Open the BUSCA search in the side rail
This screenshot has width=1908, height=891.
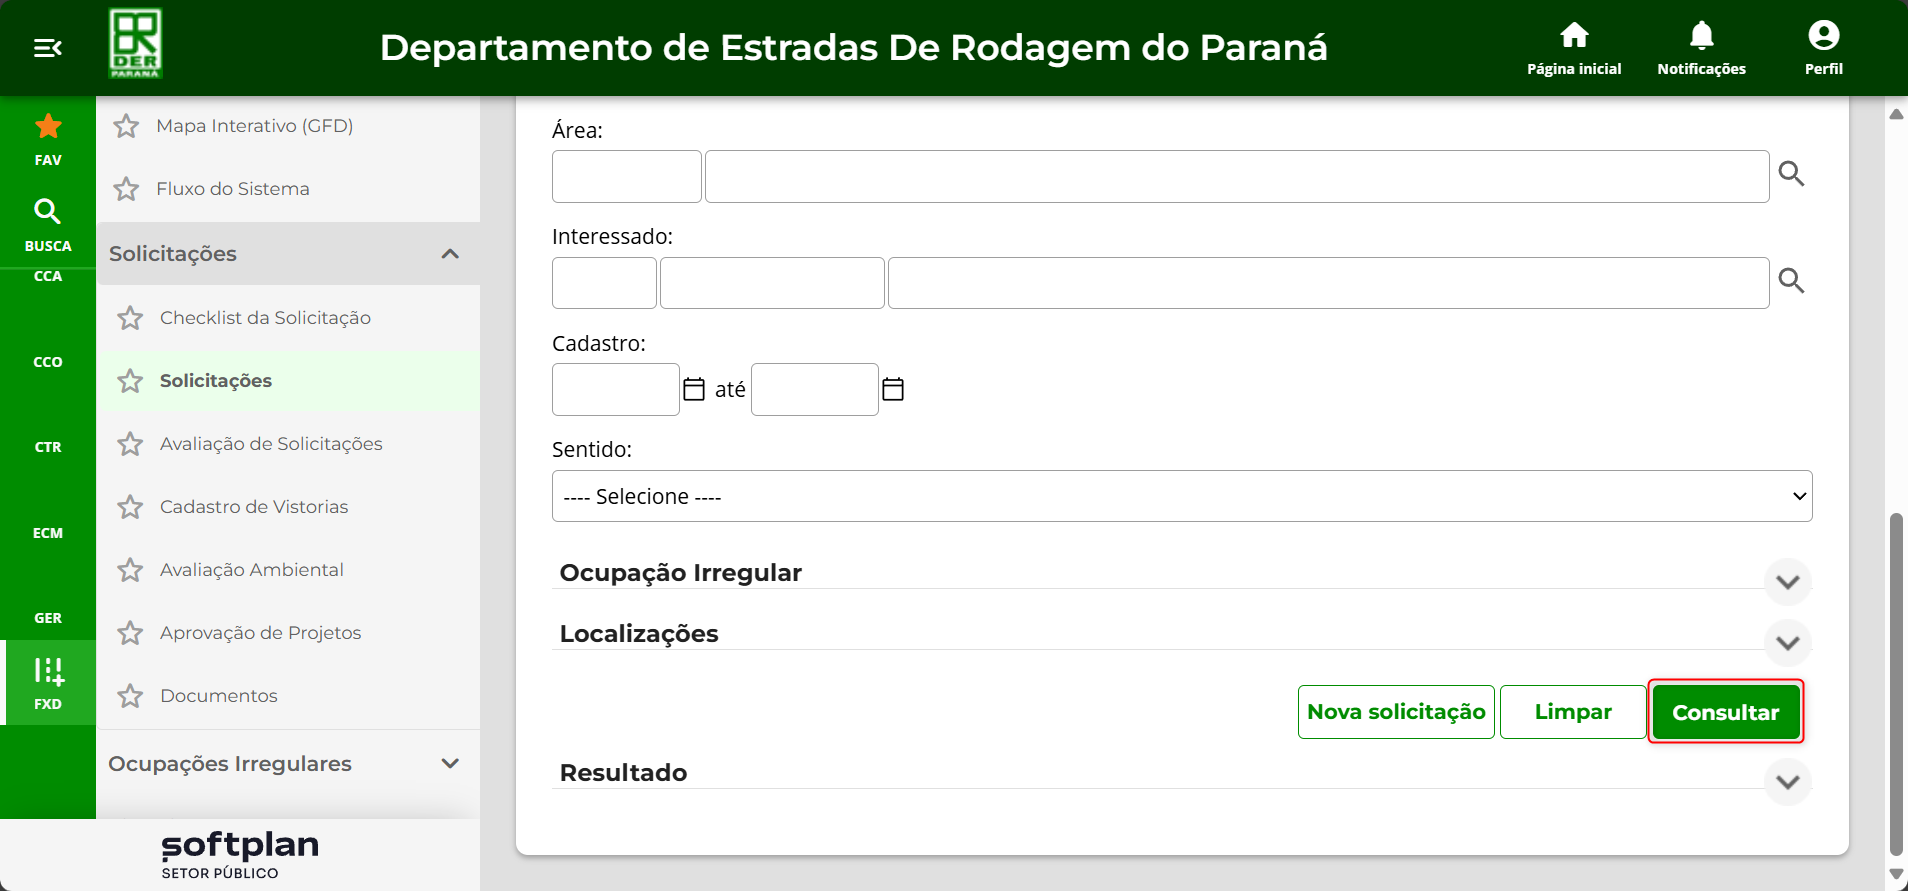(x=48, y=224)
